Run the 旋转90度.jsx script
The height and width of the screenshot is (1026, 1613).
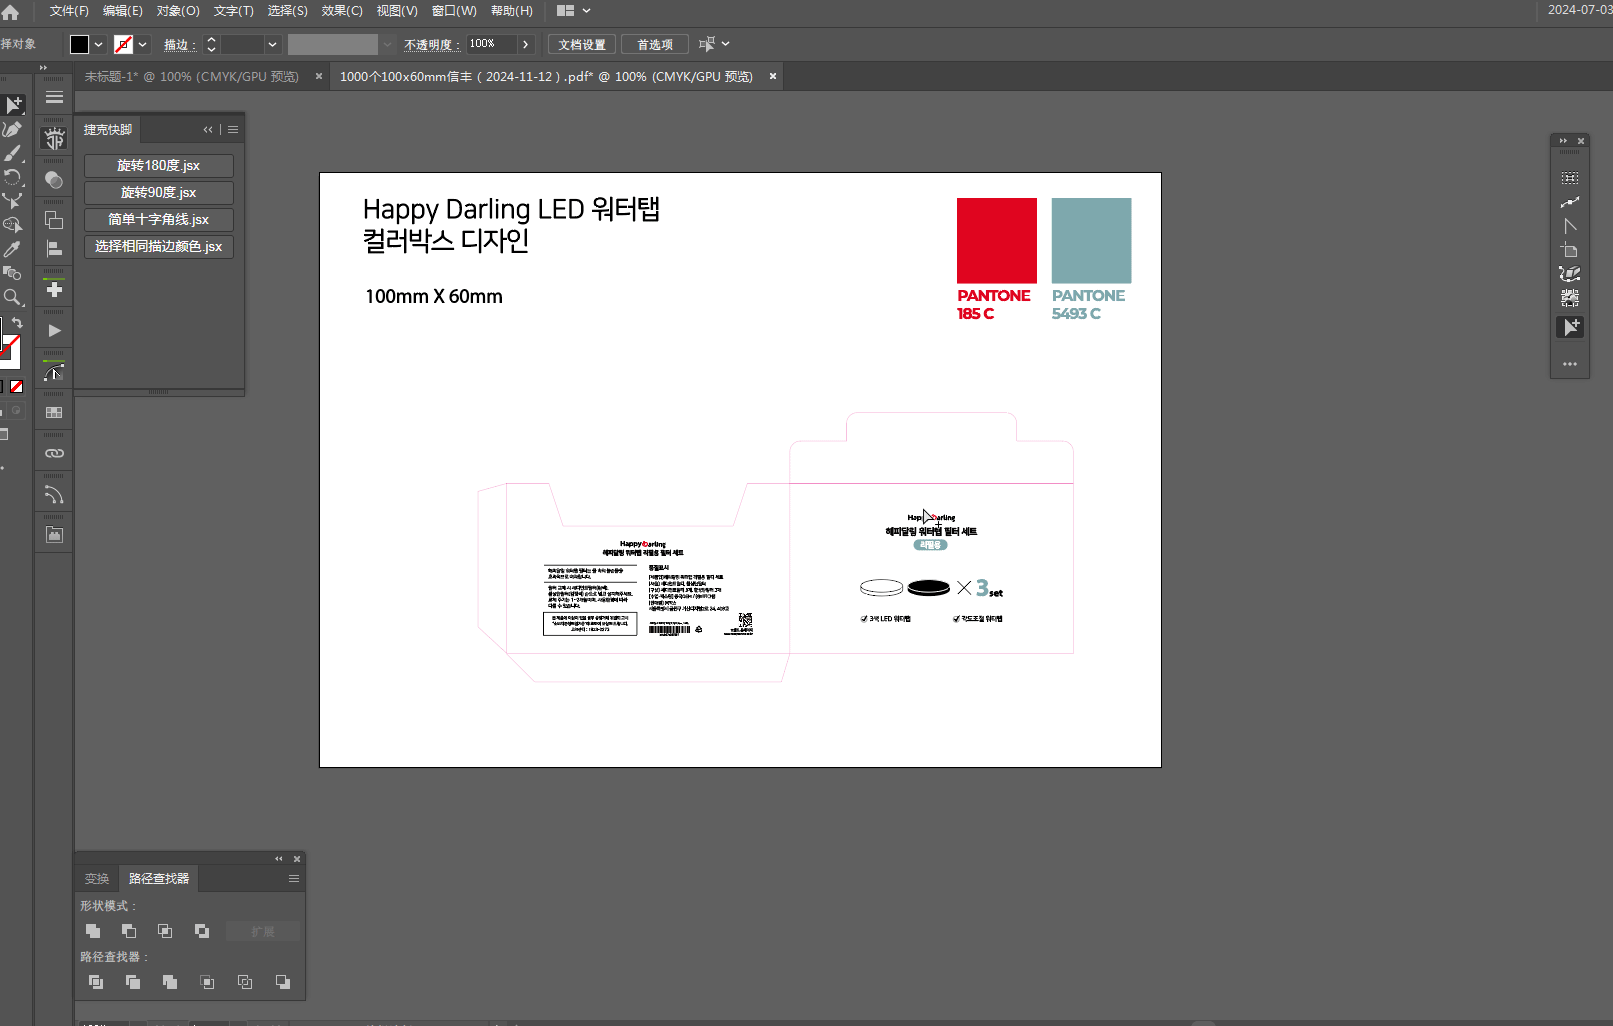click(159, 193)
